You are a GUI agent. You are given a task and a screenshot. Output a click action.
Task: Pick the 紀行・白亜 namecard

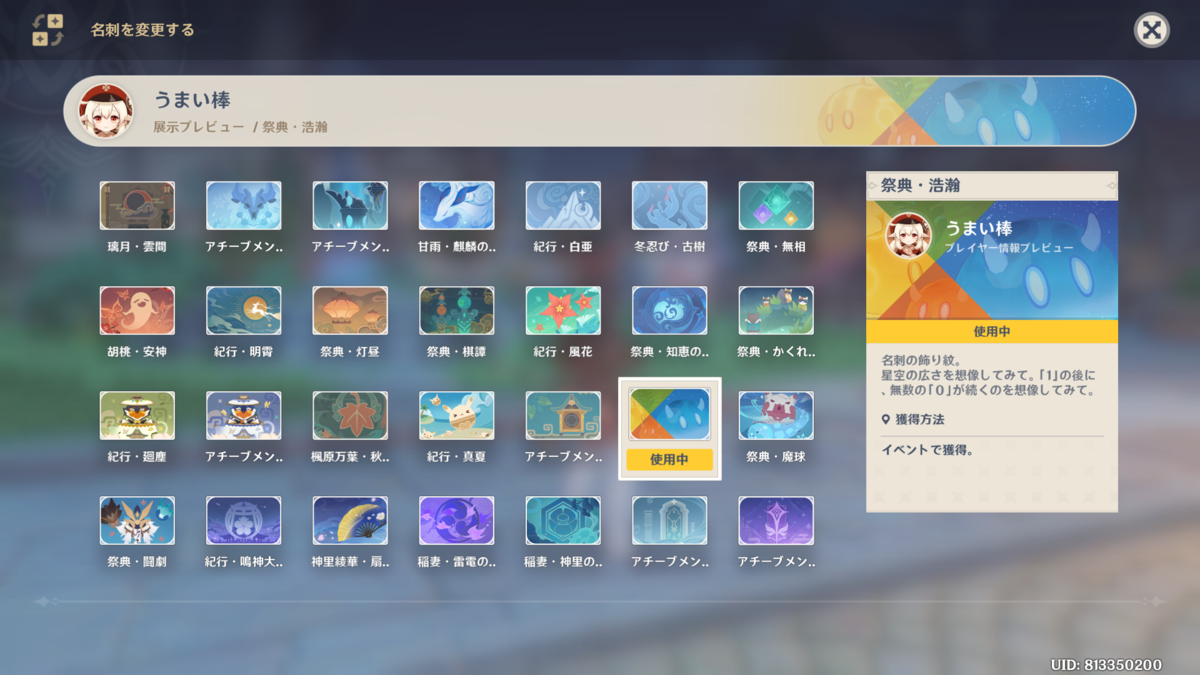pyautogui.click(x=563, y=206)
